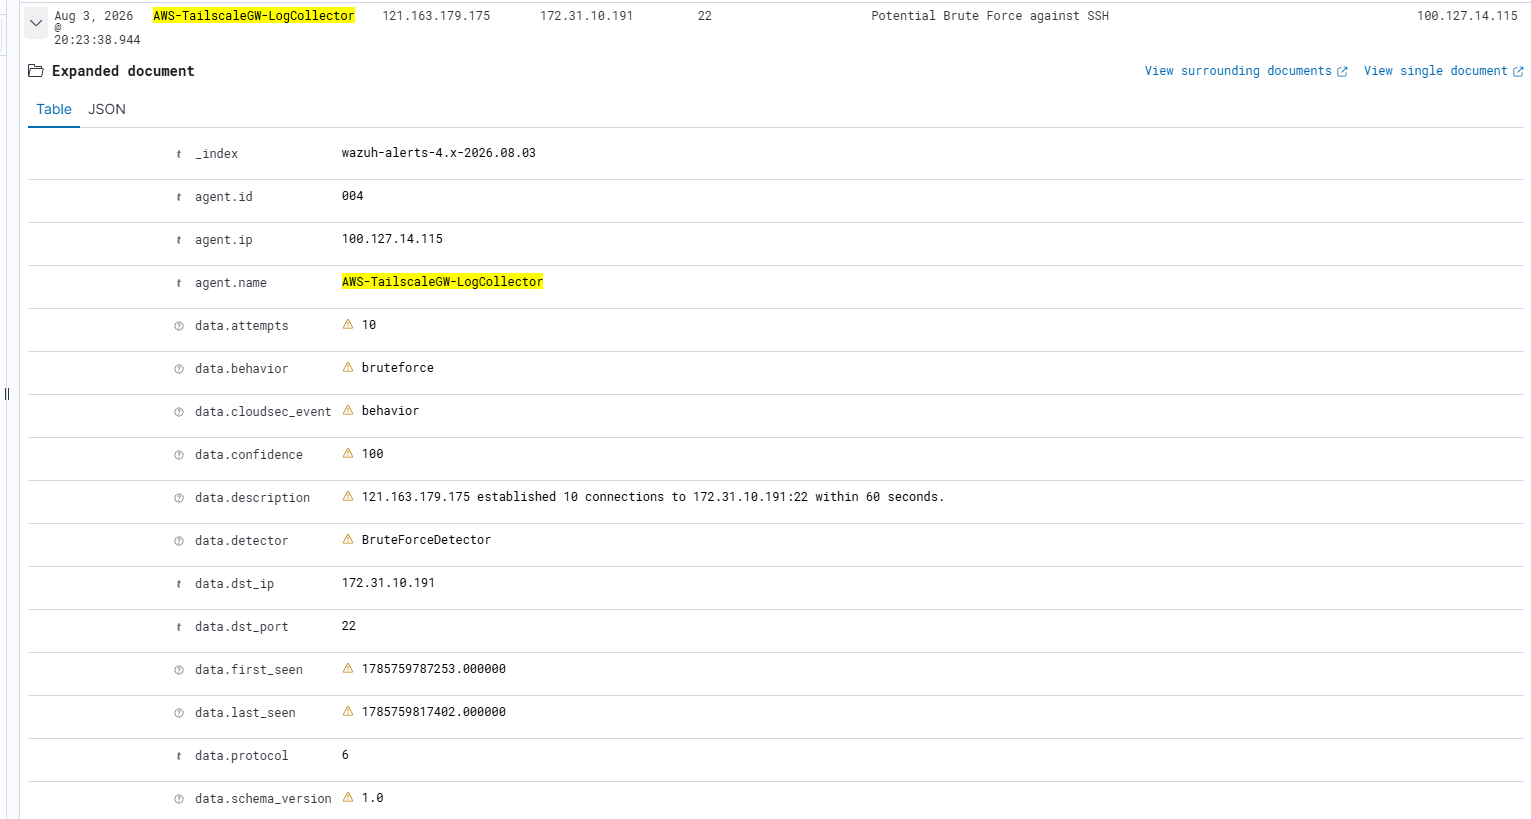The image size is (1531, 819).
Task: Click the panel resize handle on left edge
Action: coord(6,394)
